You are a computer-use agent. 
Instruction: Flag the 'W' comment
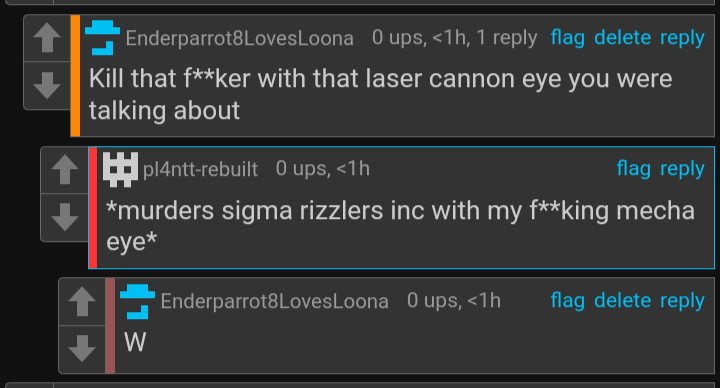click(568, 301)
